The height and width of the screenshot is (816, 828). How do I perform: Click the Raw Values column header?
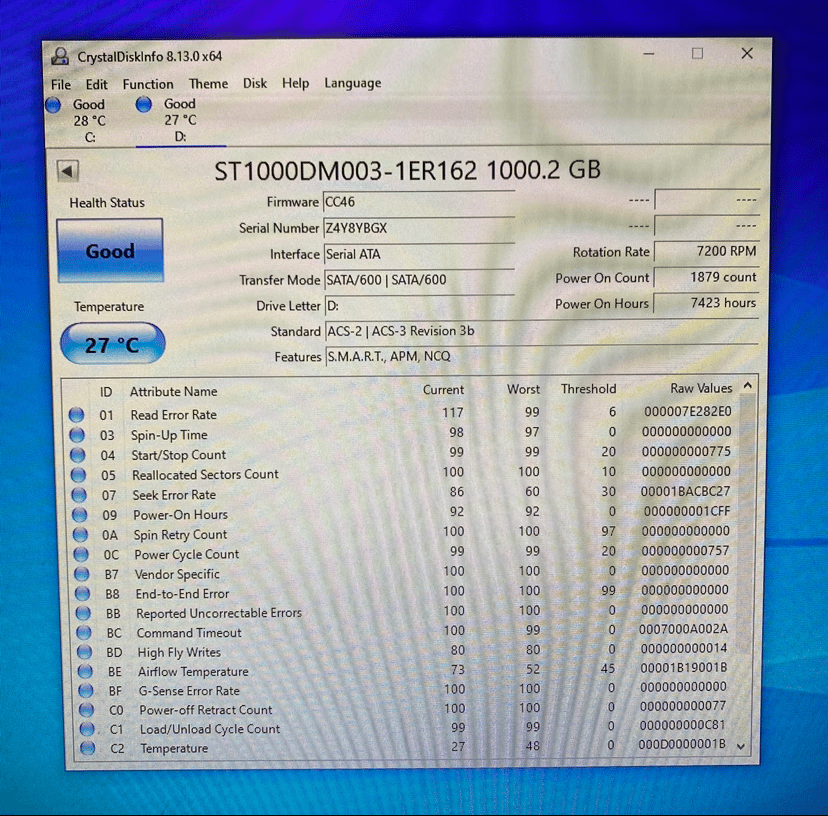[701, 388]
